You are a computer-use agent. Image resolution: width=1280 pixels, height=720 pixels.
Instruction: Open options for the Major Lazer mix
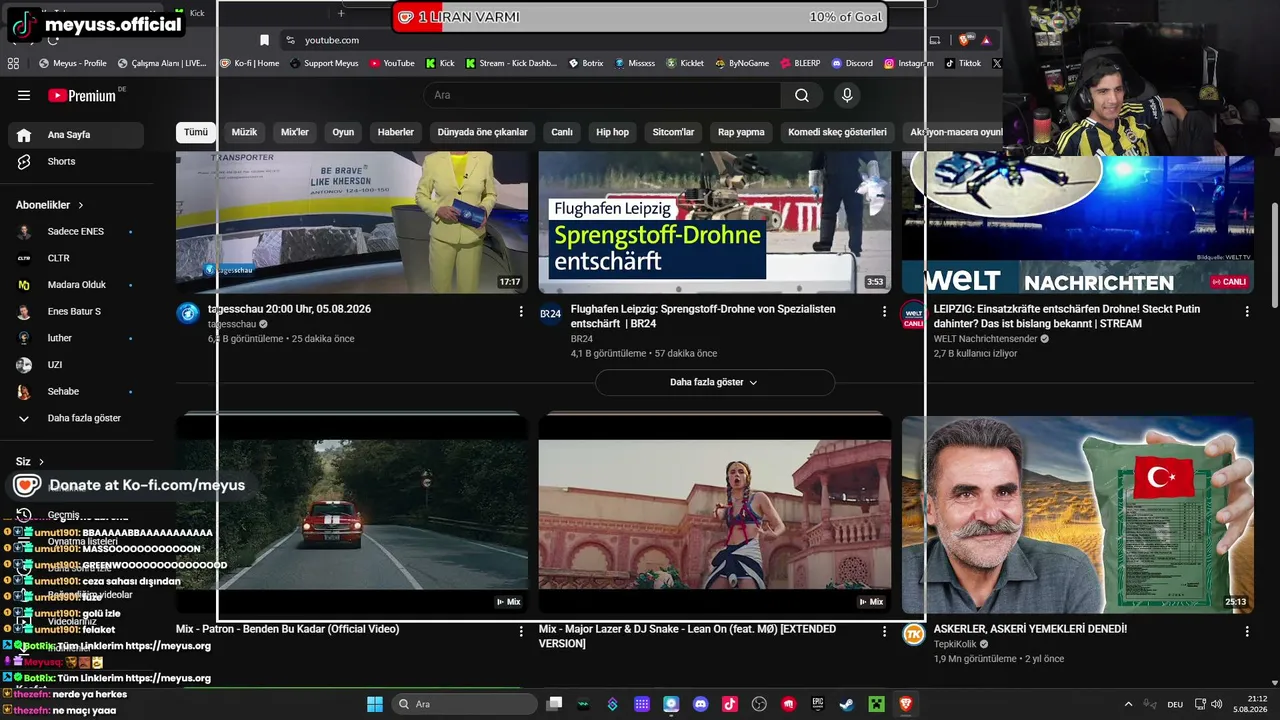point(884,632)
